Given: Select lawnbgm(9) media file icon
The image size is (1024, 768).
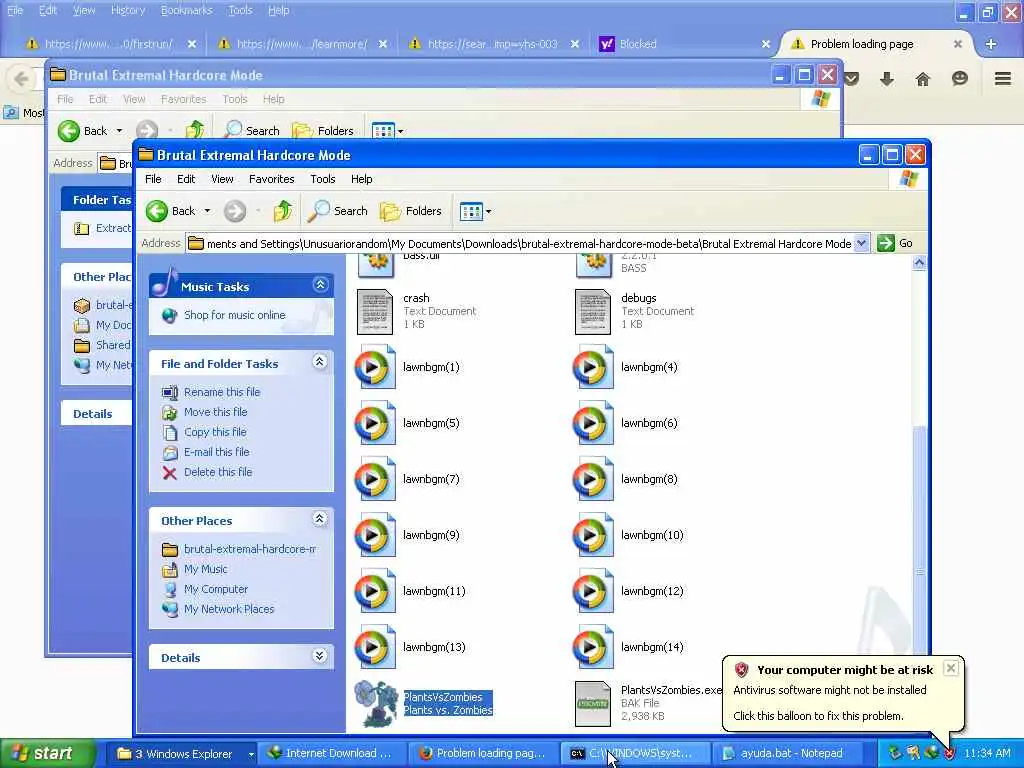Looking at the screenshot, I should (x=375, y=535).
